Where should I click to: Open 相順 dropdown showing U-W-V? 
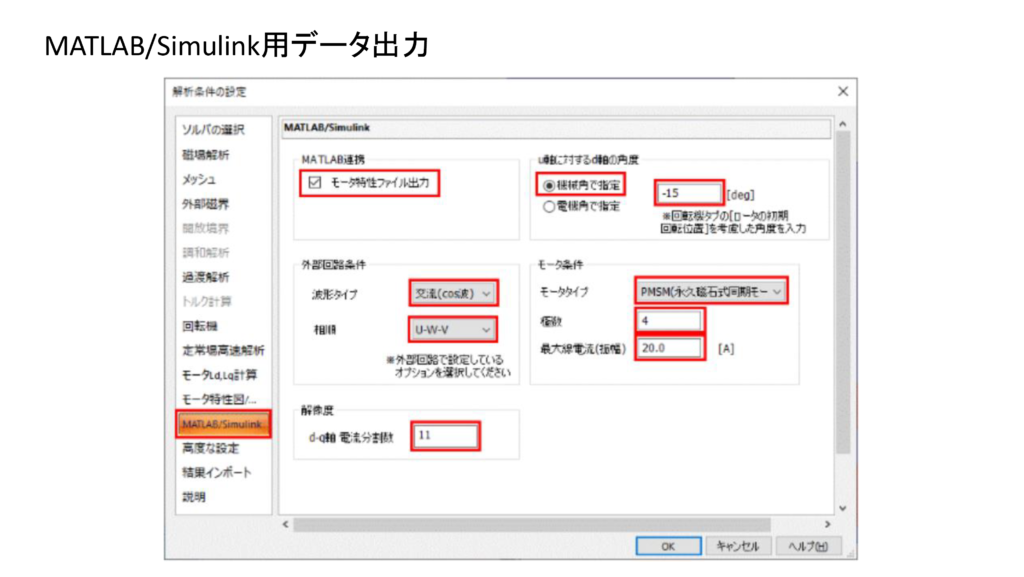pyautogui.click(x=453, y=330)
